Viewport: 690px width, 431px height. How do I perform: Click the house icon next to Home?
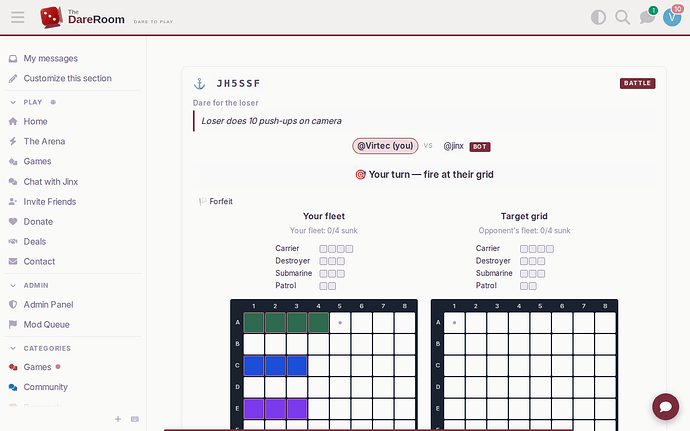pyautogui.click(x=13, y=121)
